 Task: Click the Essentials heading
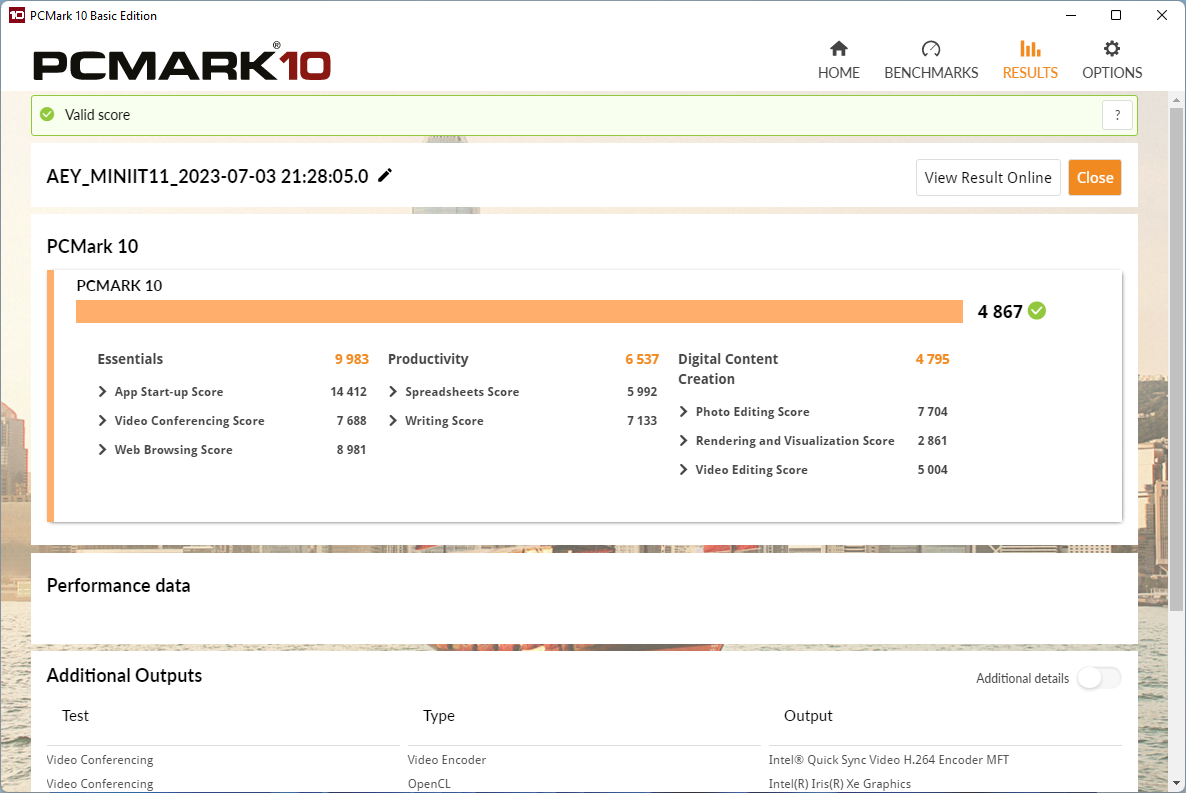[x=130, y=359]
